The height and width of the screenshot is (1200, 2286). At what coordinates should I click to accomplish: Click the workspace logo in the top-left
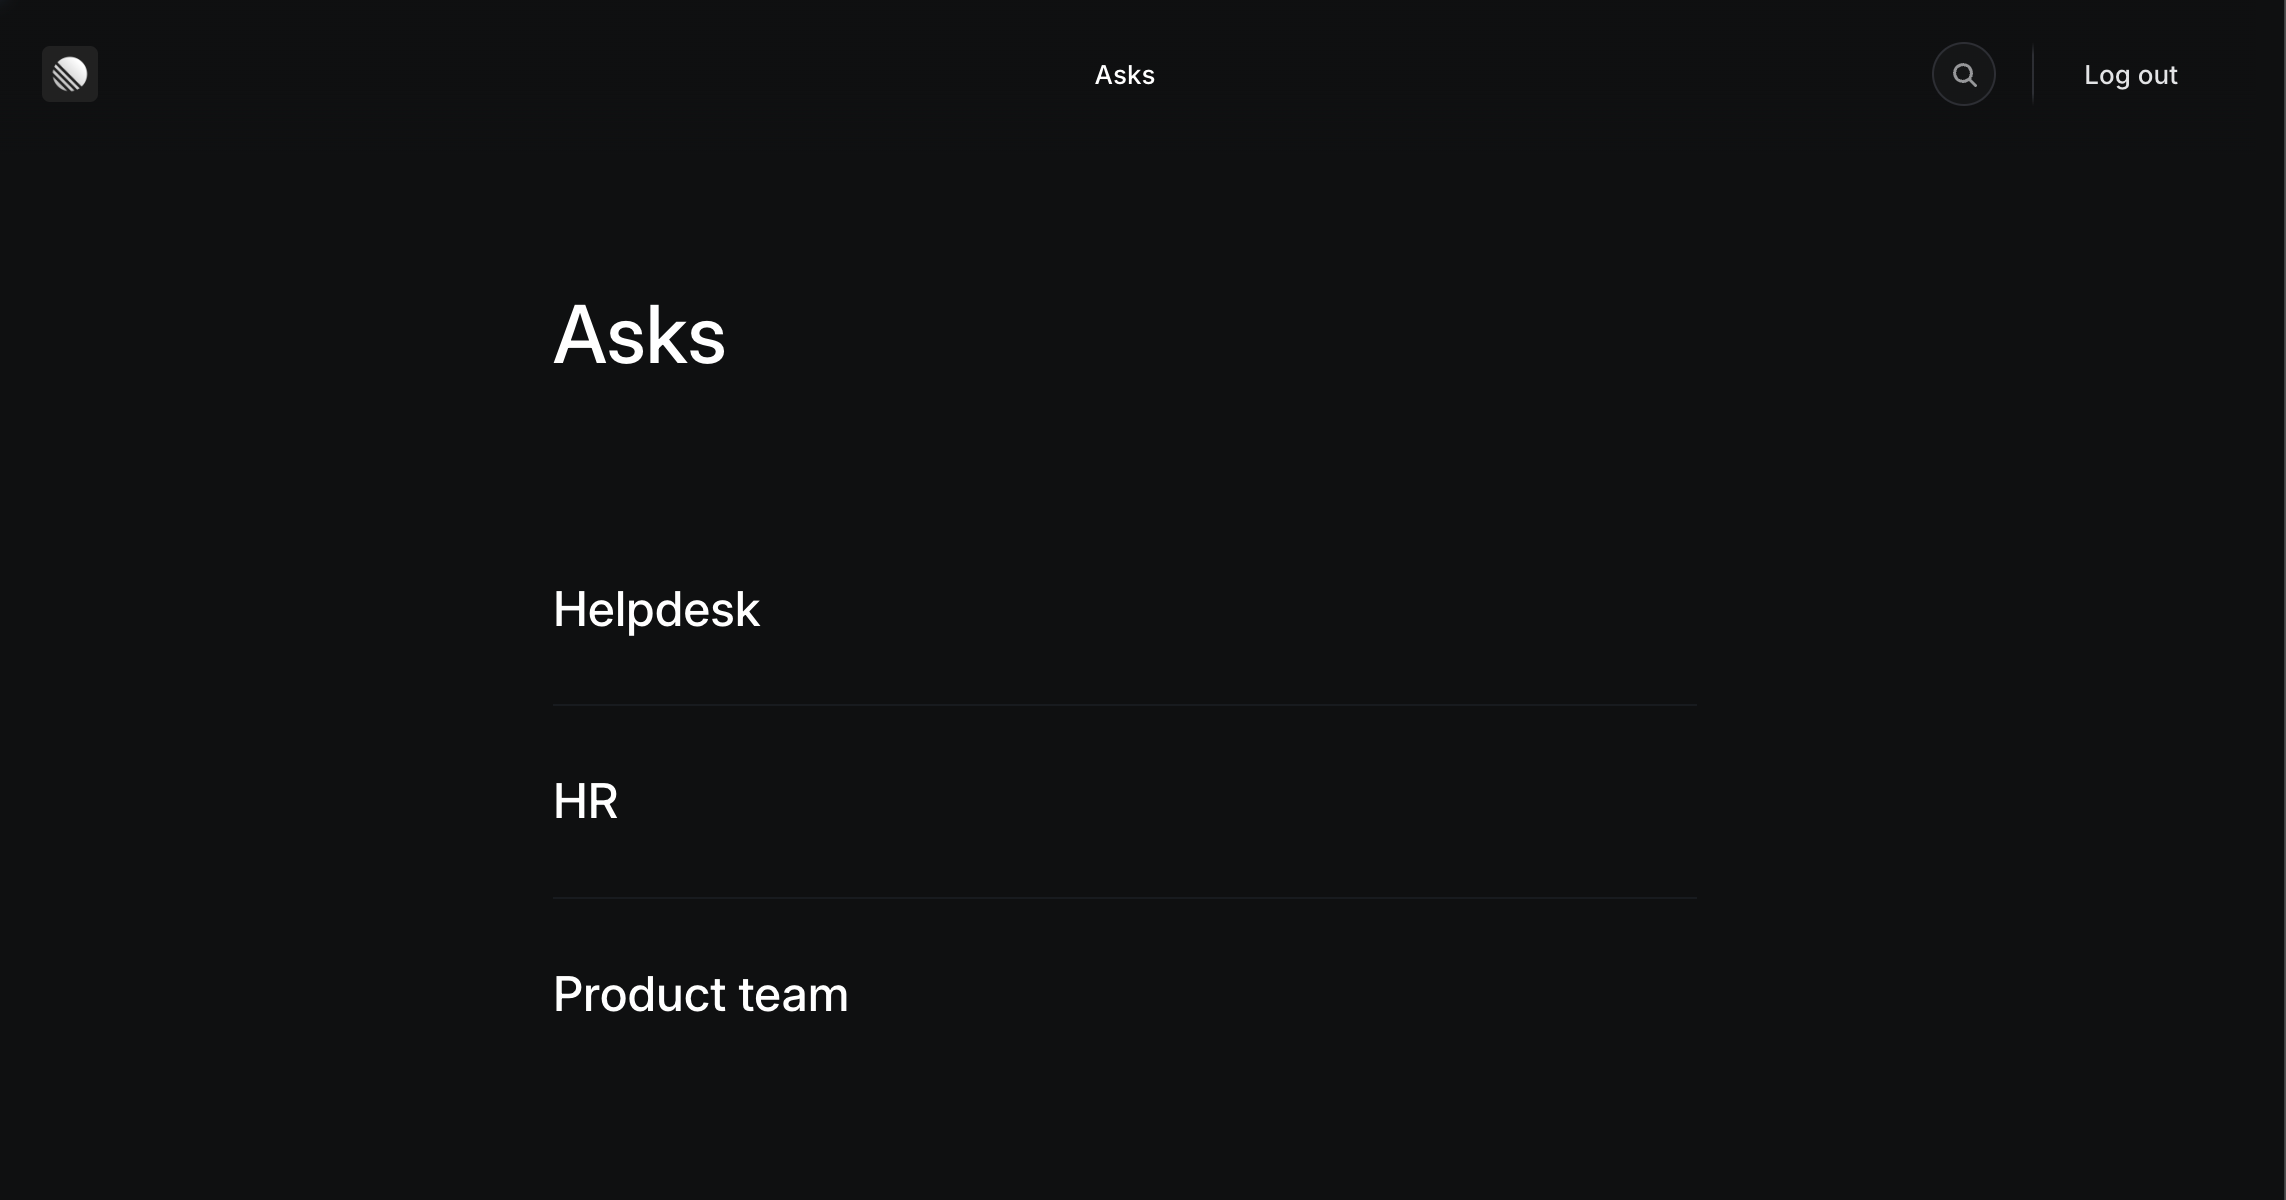pos(69,73)
